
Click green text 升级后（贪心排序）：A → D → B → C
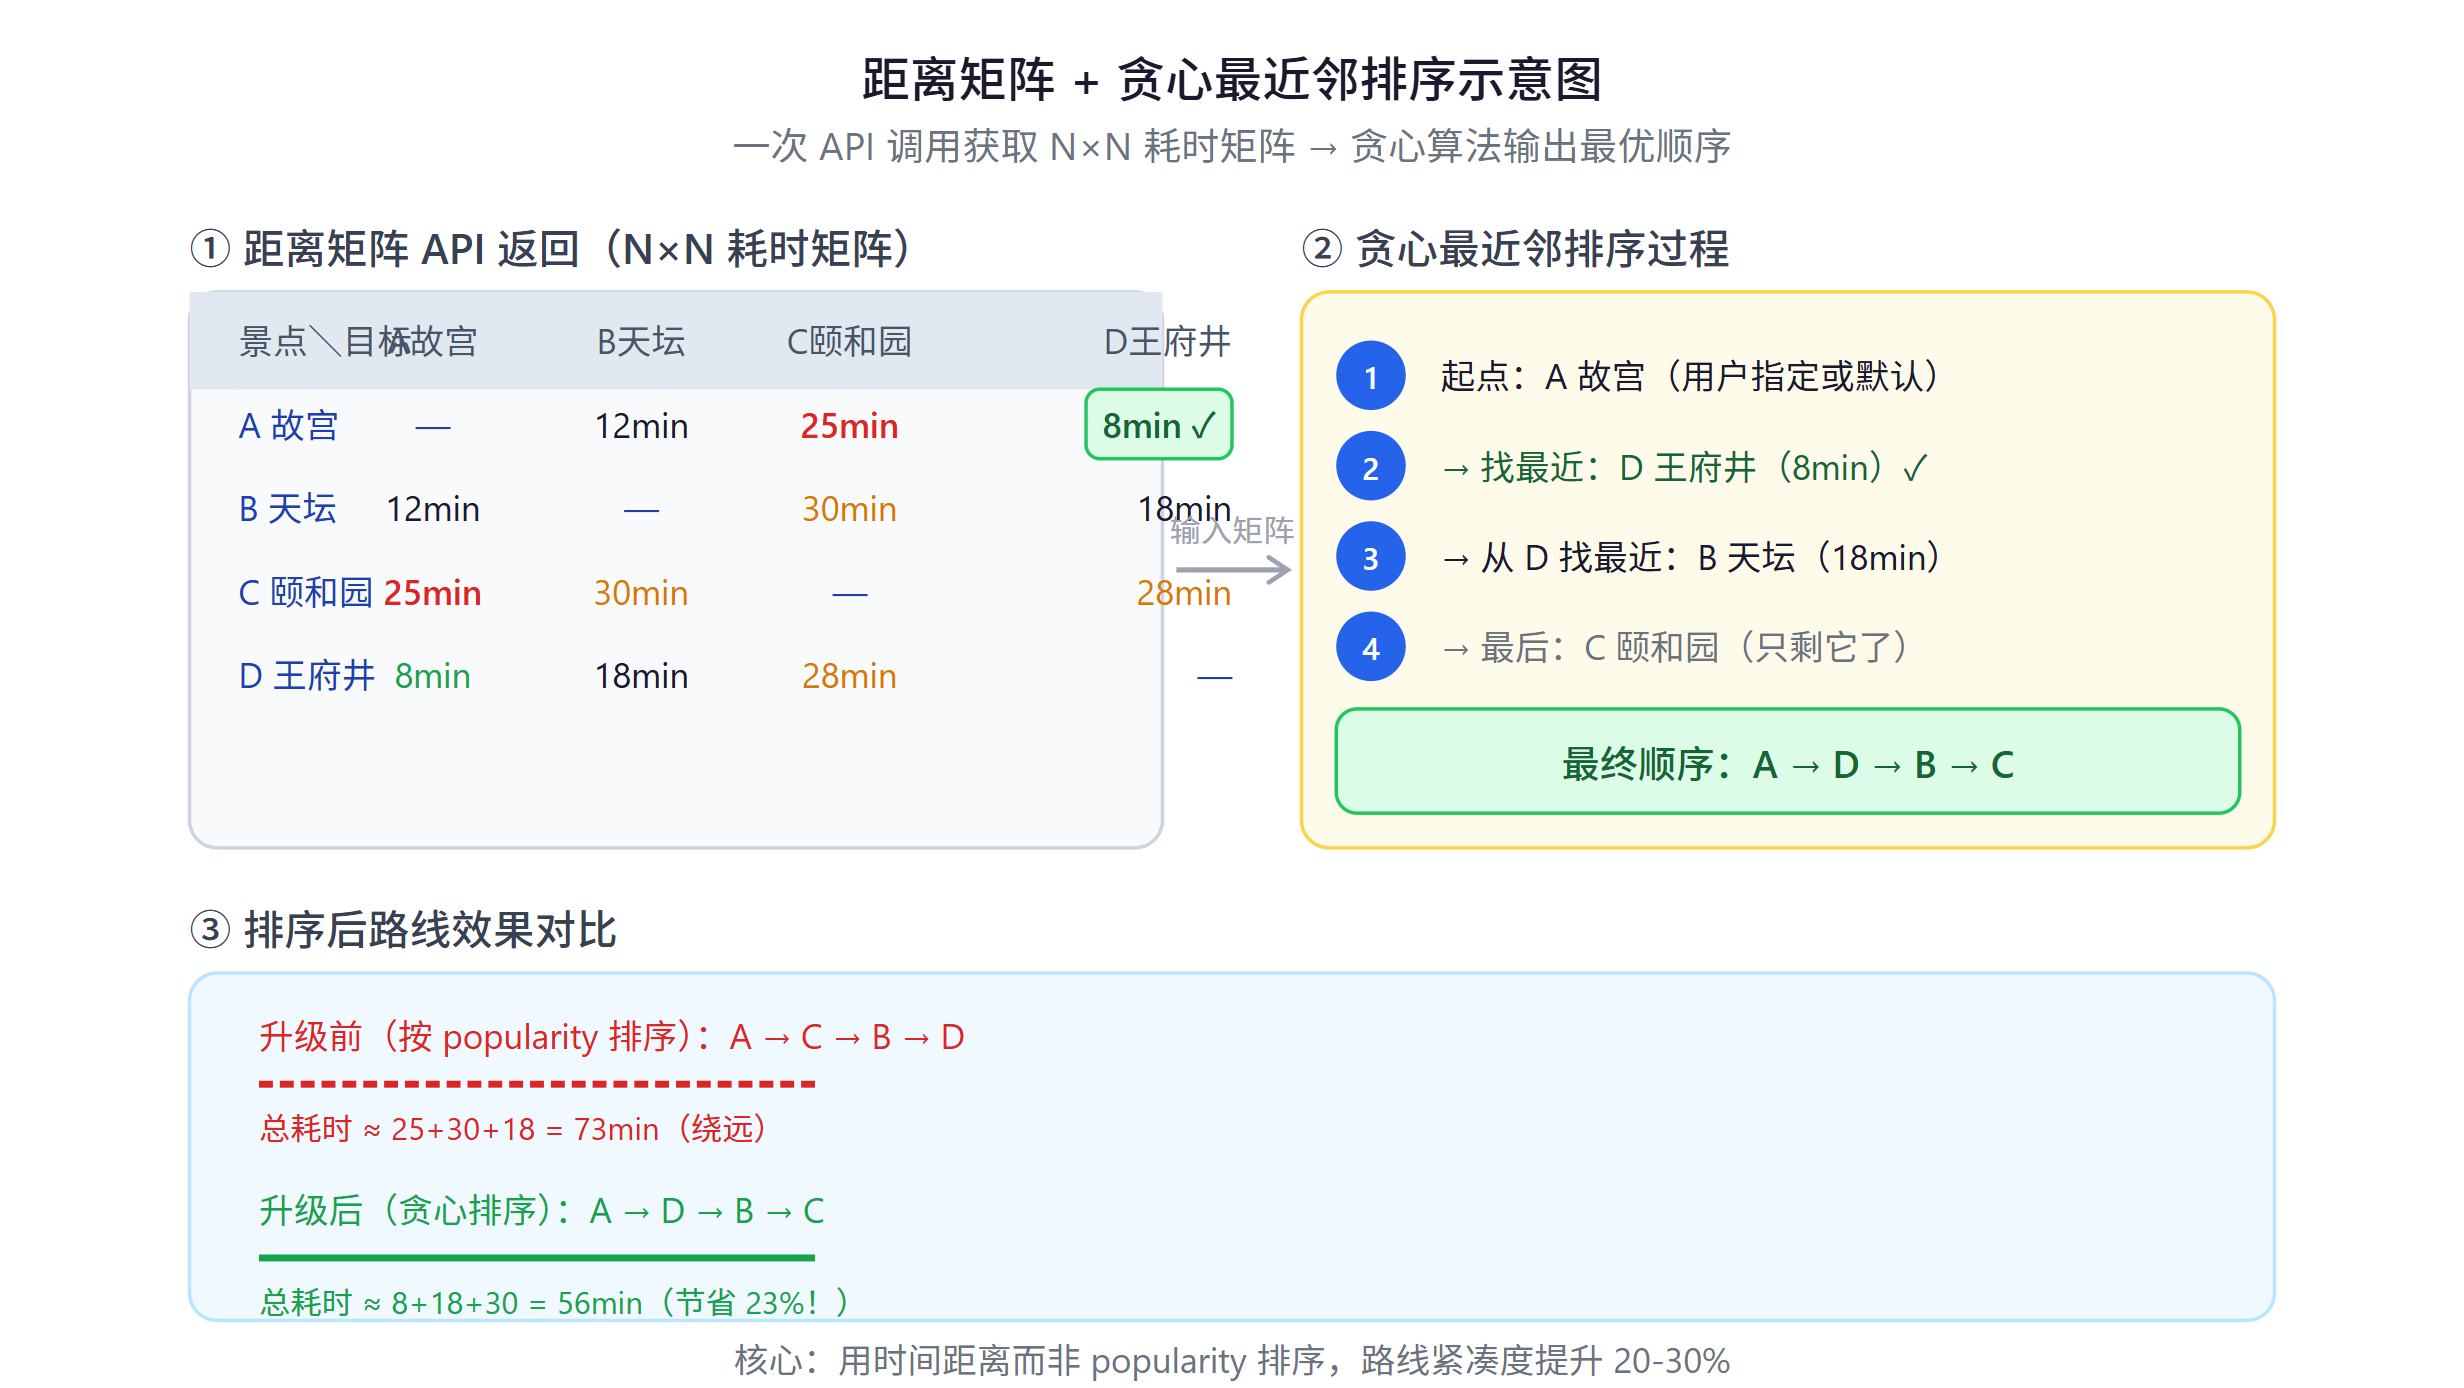[x=542, y=1211]
